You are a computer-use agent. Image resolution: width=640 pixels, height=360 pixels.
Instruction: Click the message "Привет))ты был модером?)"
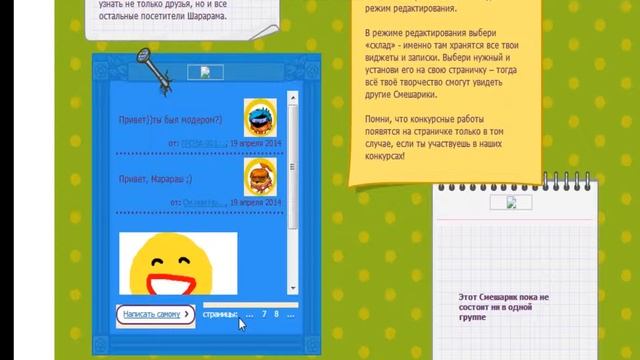pos(170,120)
